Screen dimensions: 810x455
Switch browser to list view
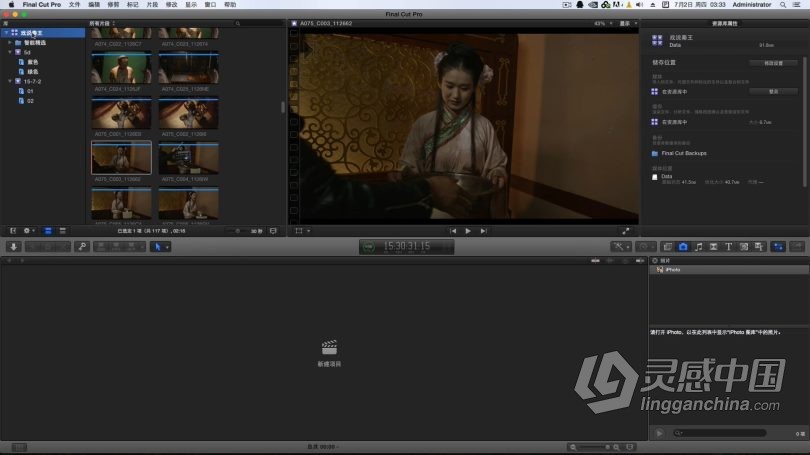63,231
